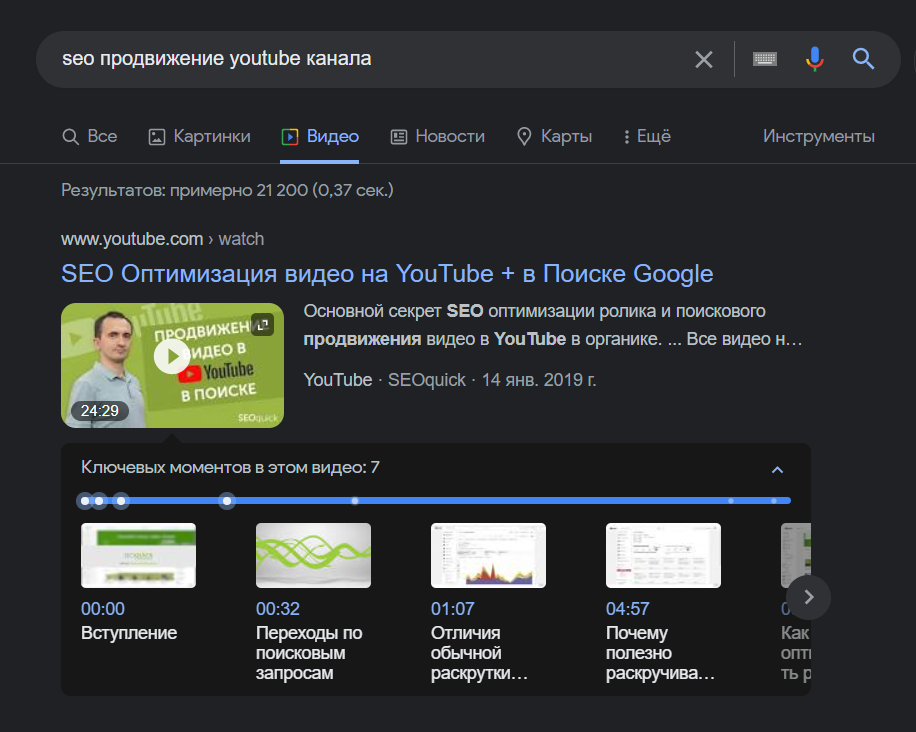Image resolution: width=916 pixels, height=732 pixels.
Task: Click the video description snippet text
Action: [553, 325]
